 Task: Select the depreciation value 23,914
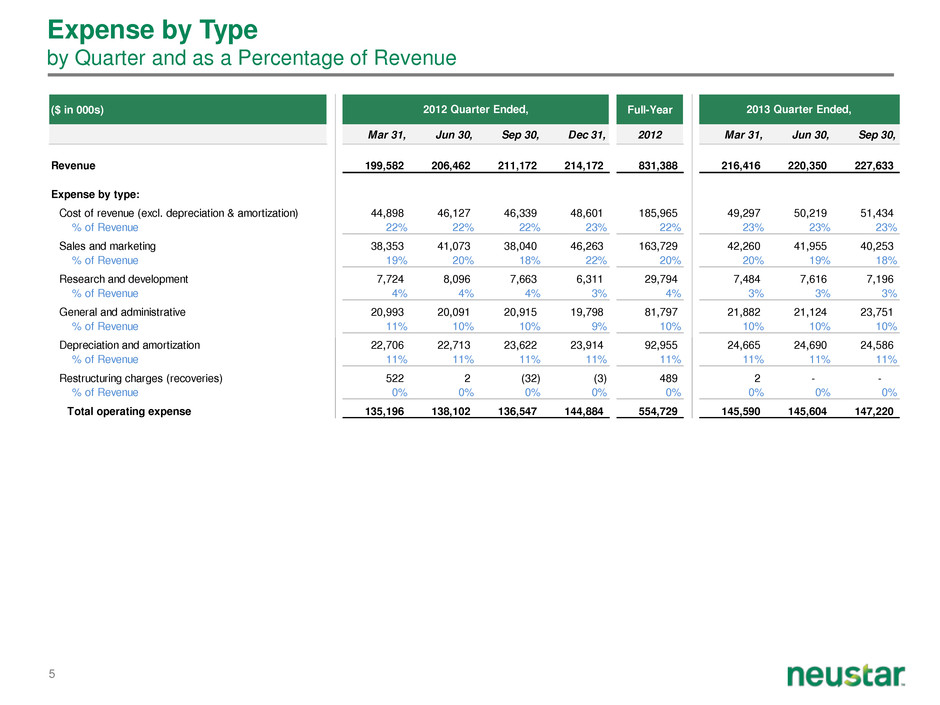(586, 345)
